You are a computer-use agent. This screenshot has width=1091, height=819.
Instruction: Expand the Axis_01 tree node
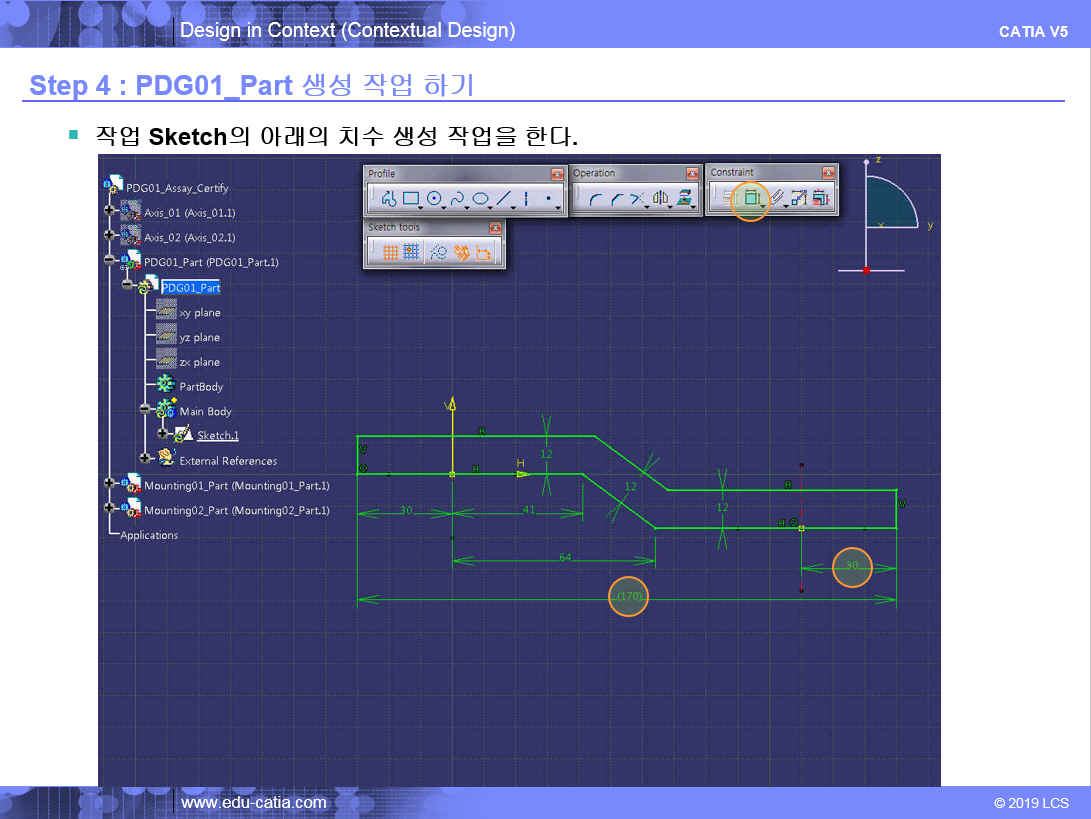coord(109,210)
